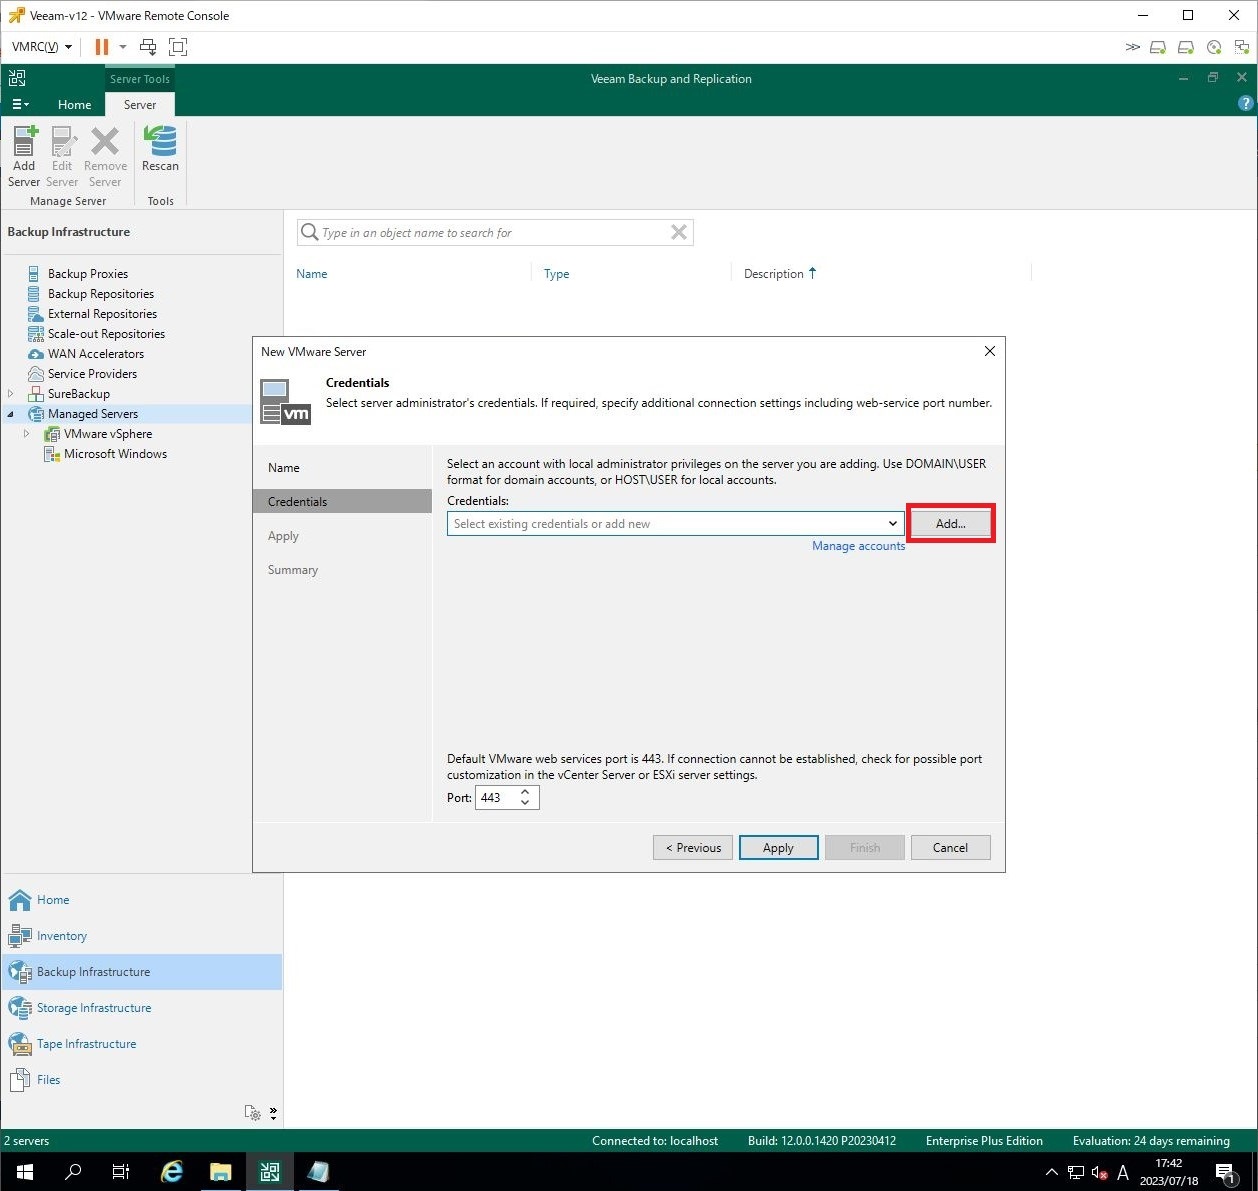Sort by the Description column header
Viewport: 1258px width, 1191px height.
[x=774, y=274]
